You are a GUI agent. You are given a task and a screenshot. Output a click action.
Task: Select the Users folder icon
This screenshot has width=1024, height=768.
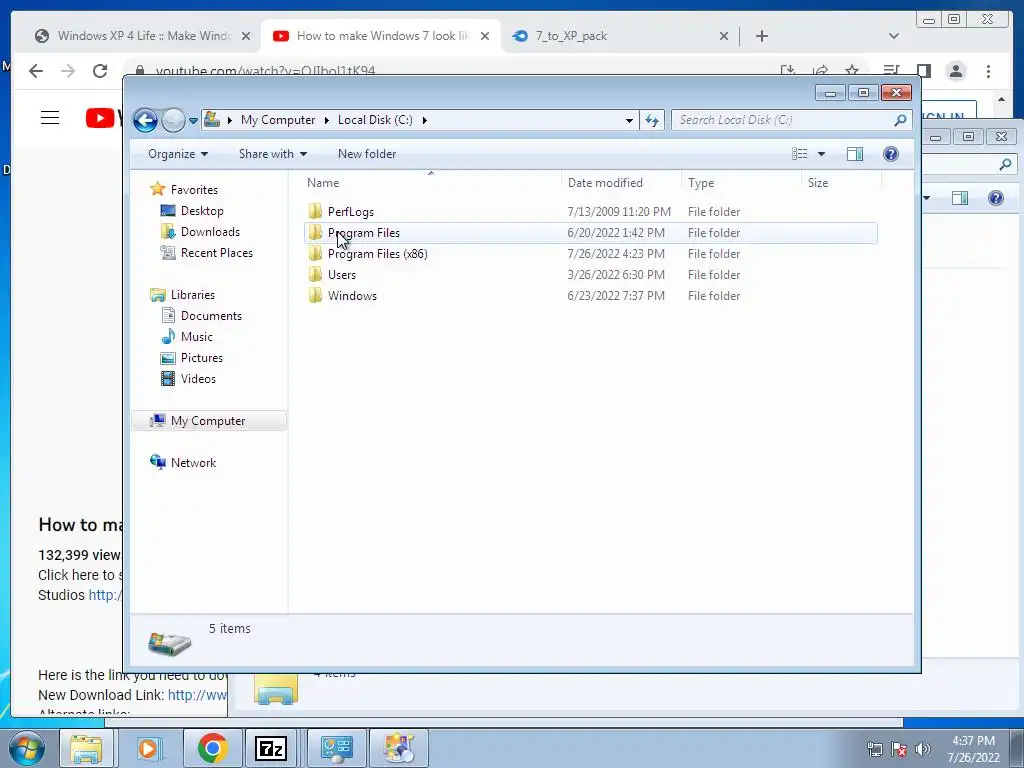315,274
